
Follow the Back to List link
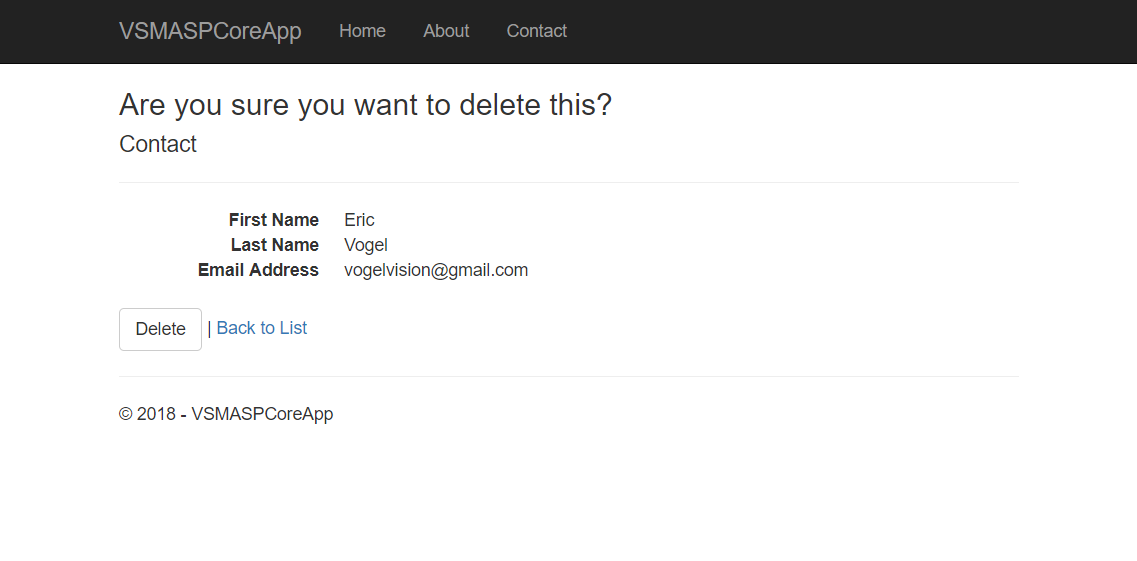pyautogui.click(x=261, y=328)
